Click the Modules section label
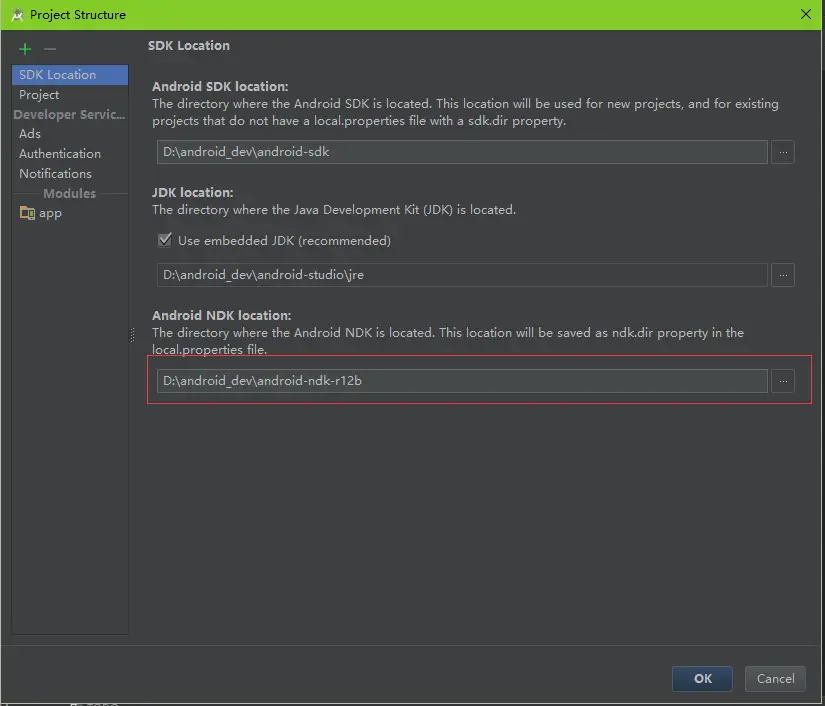 [x=69, y=193]
